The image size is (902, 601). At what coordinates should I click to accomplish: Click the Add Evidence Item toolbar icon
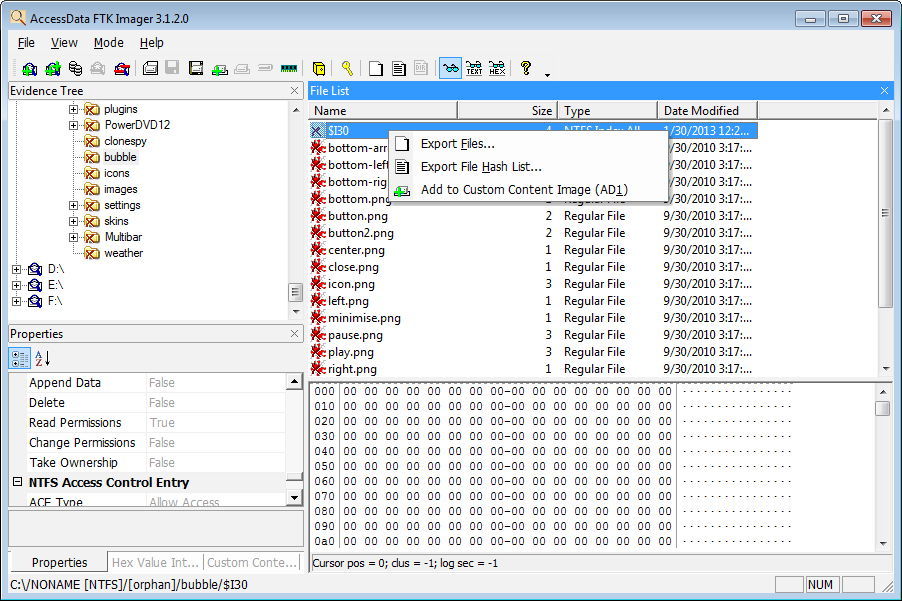(x=29, y=69)
